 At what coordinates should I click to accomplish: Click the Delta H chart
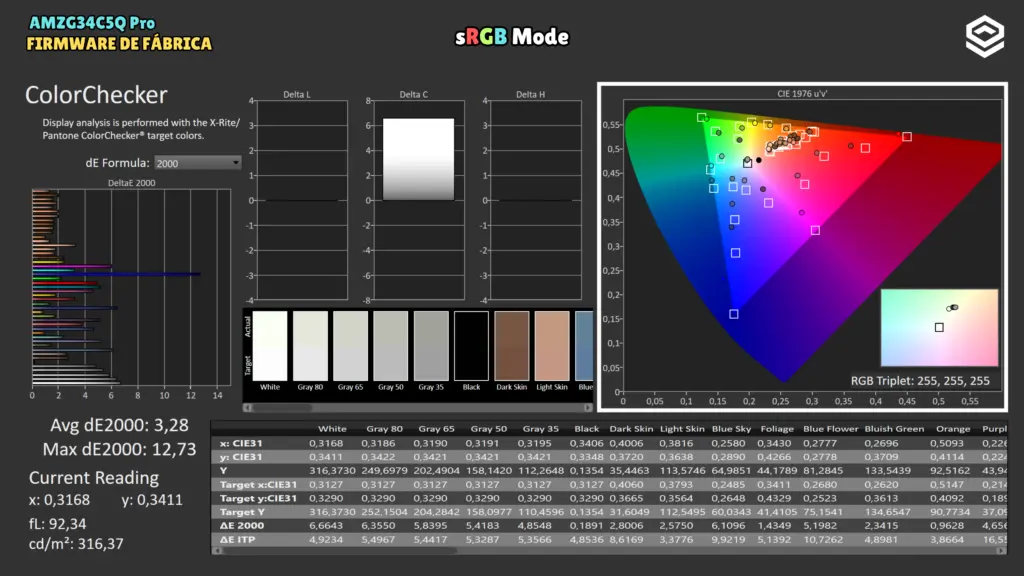click(x=536, y=200)
